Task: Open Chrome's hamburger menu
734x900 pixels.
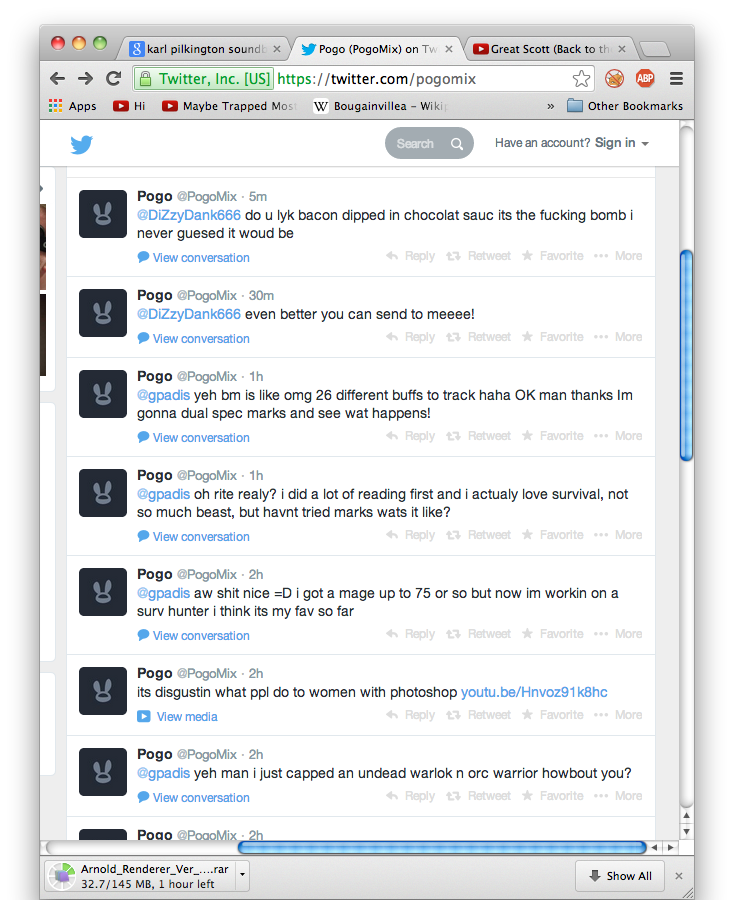Action: [x=676, y=79]
